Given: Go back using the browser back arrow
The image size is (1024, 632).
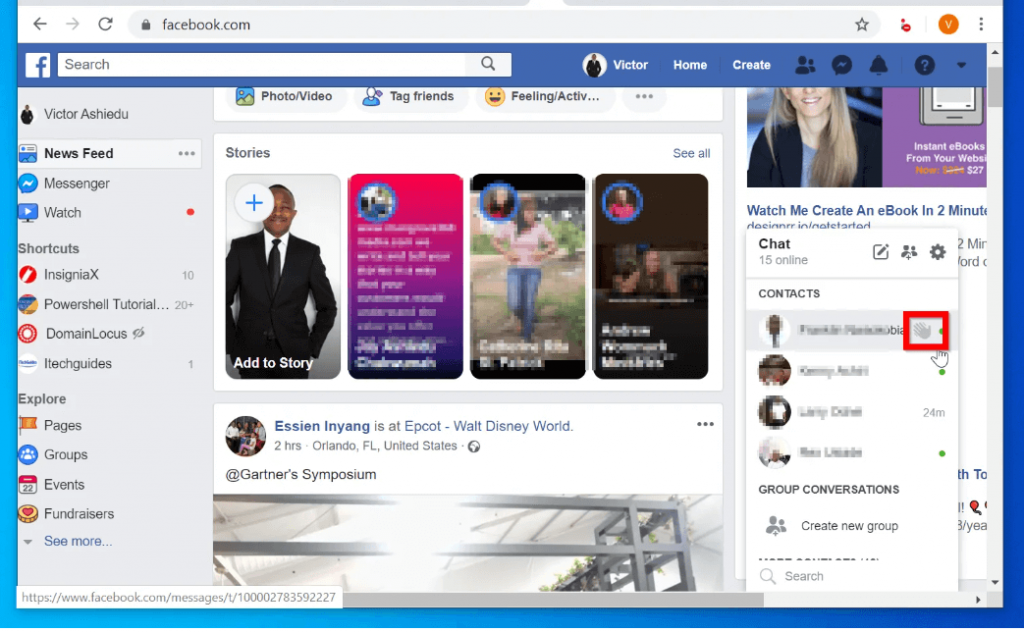Looking at the screenshot, I should click(x=40, y=25).
